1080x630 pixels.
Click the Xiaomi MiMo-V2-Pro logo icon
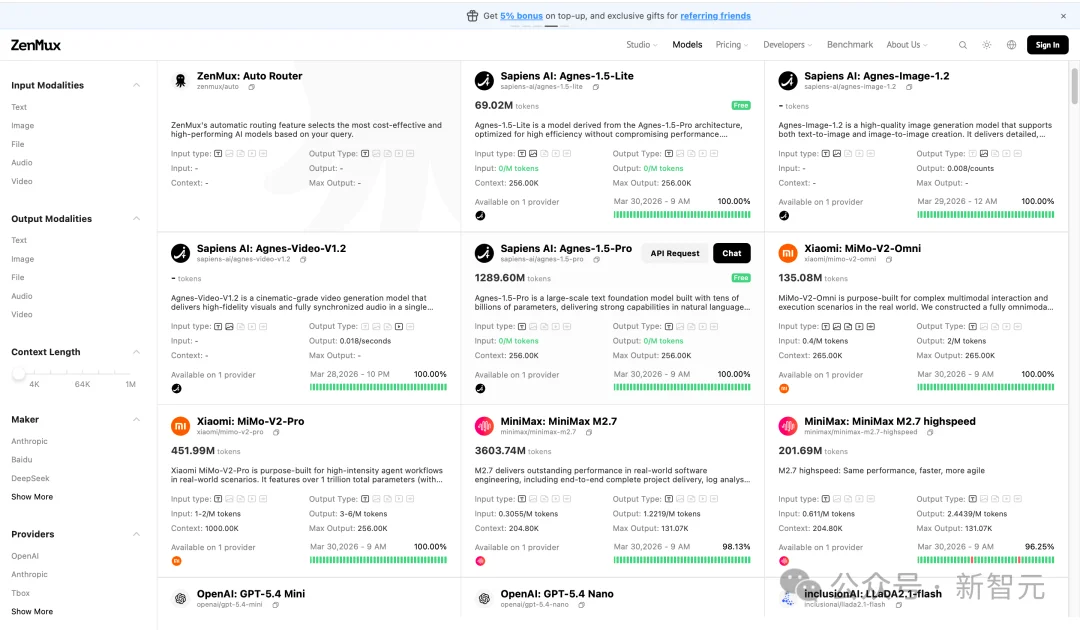tap(180, 426)
